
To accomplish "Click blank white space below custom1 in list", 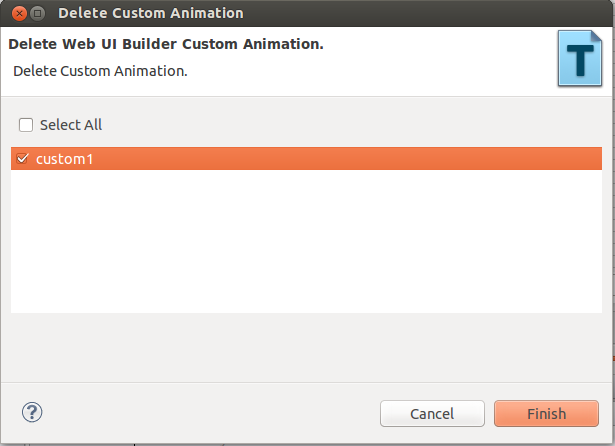I will coord(300,240).
